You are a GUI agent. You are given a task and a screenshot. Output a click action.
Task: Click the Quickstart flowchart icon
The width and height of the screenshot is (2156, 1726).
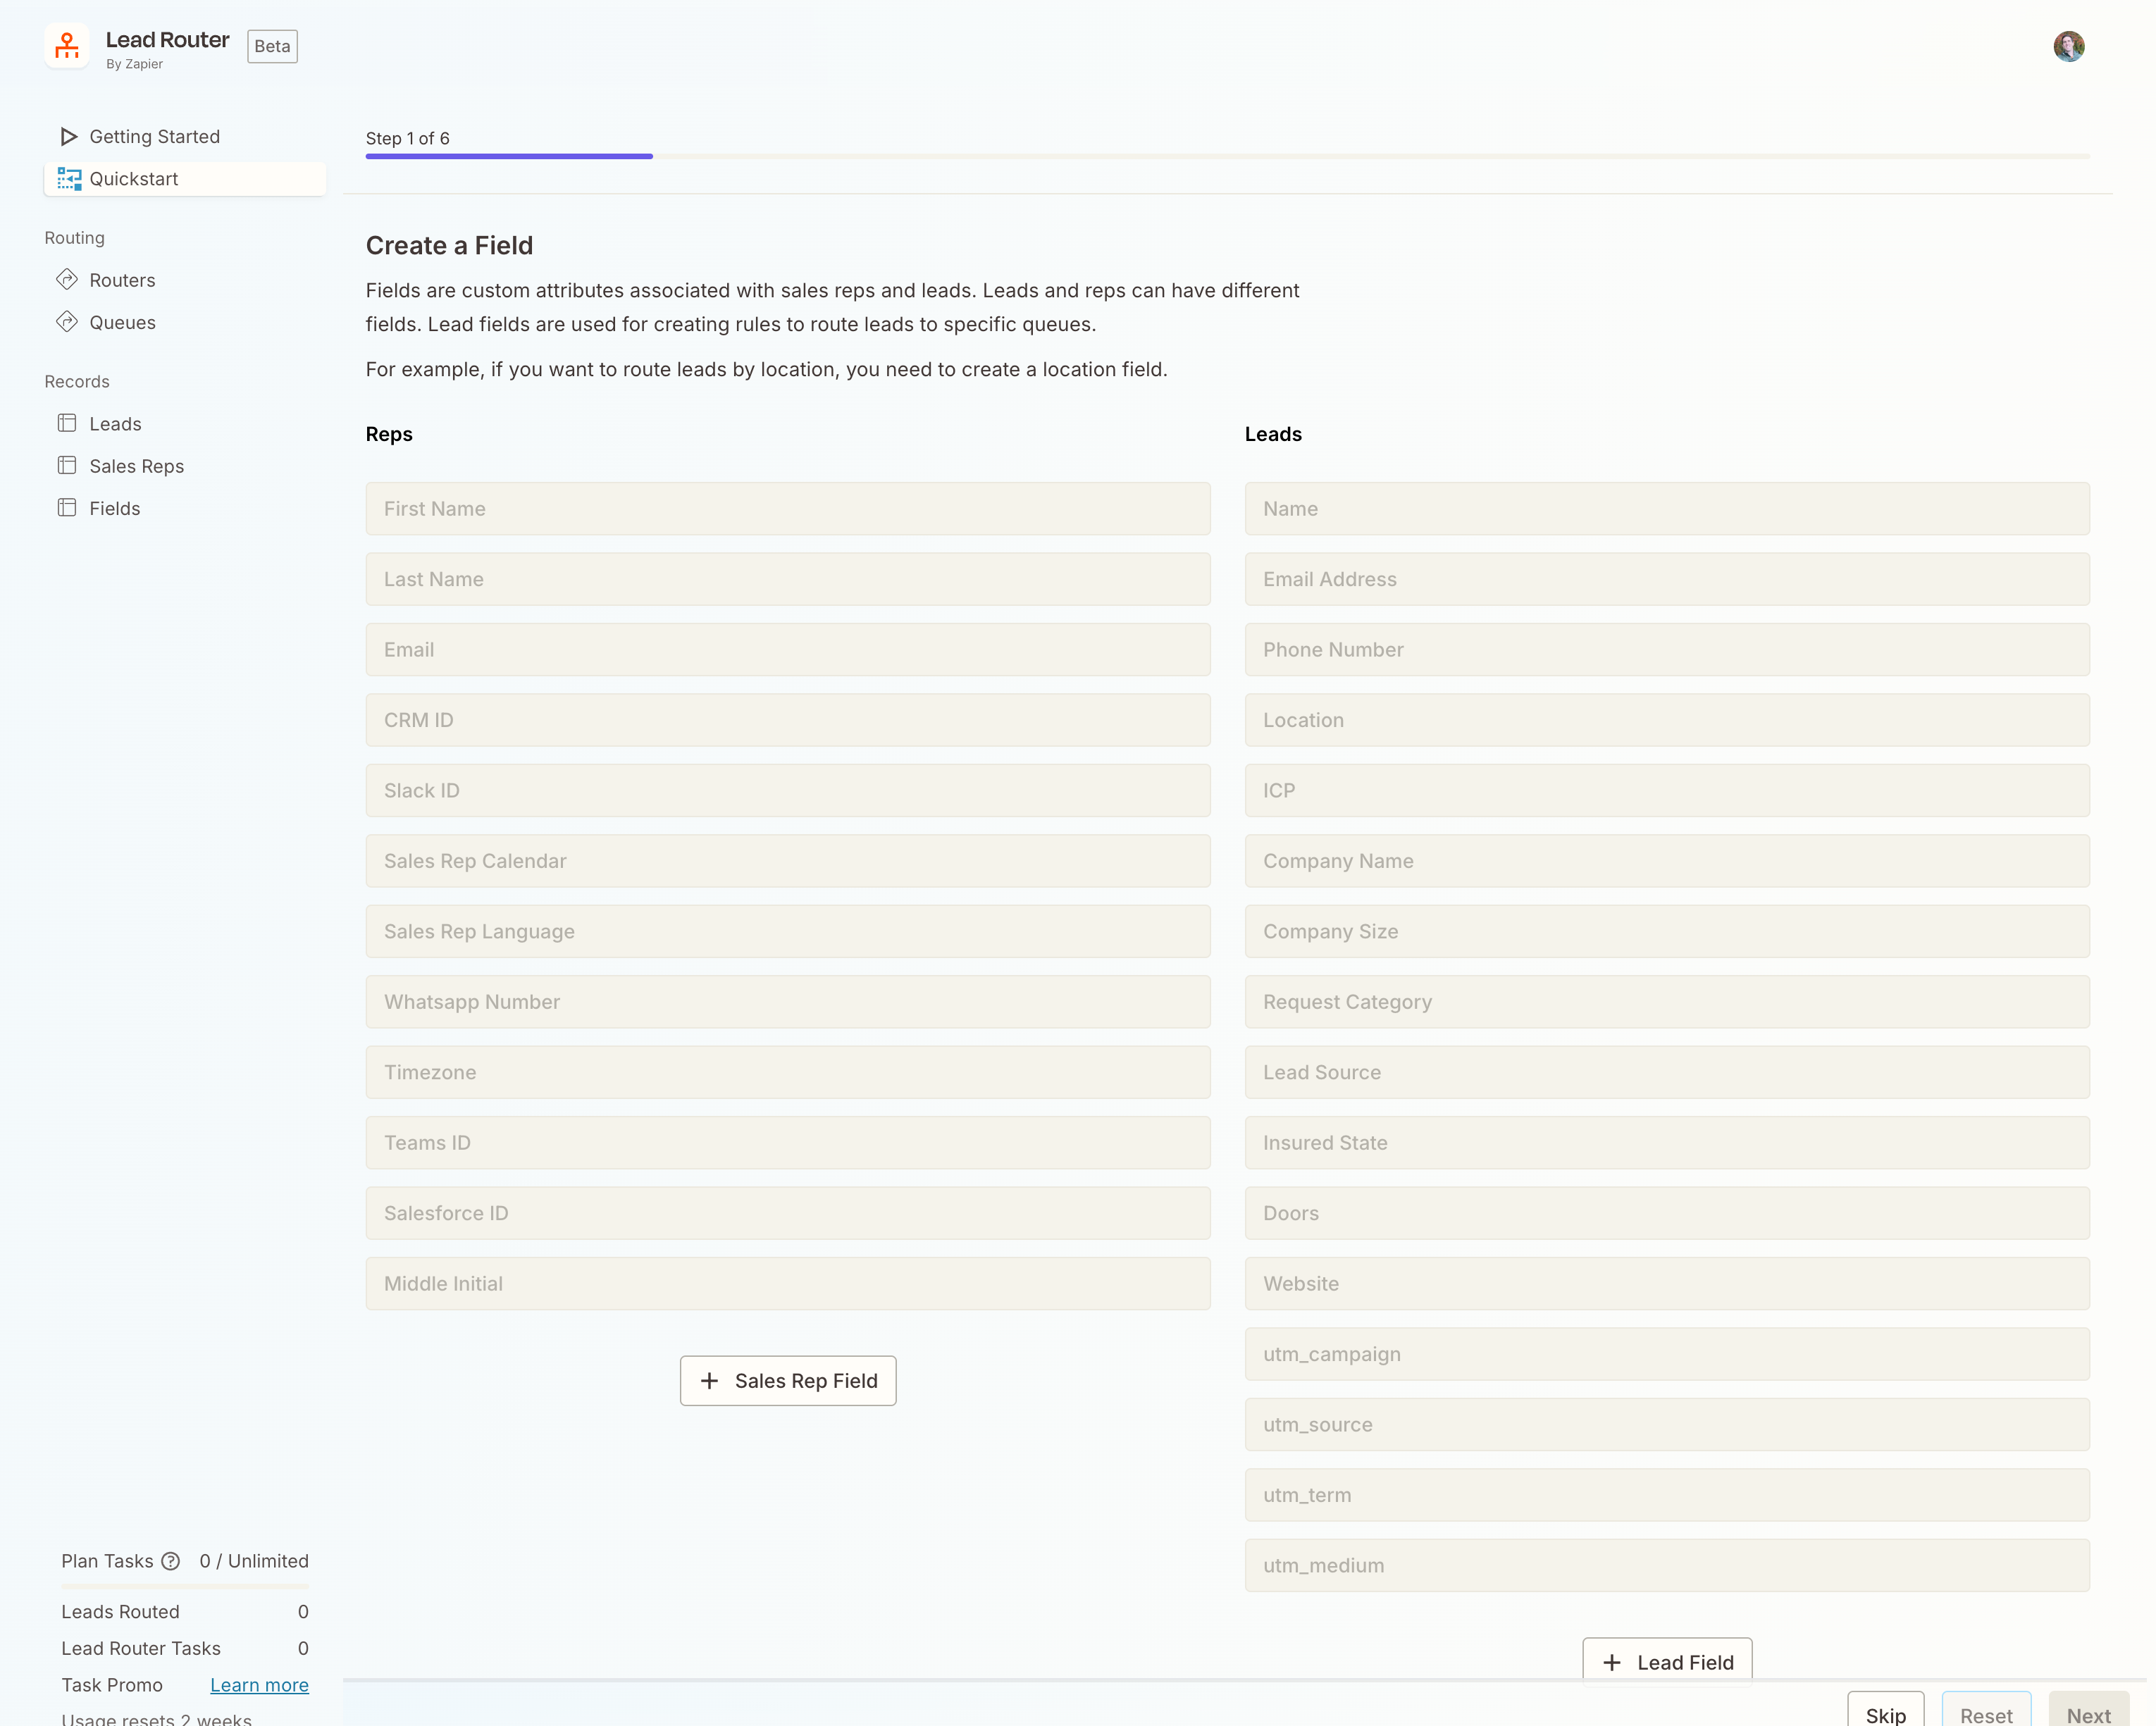coord(68,179)
